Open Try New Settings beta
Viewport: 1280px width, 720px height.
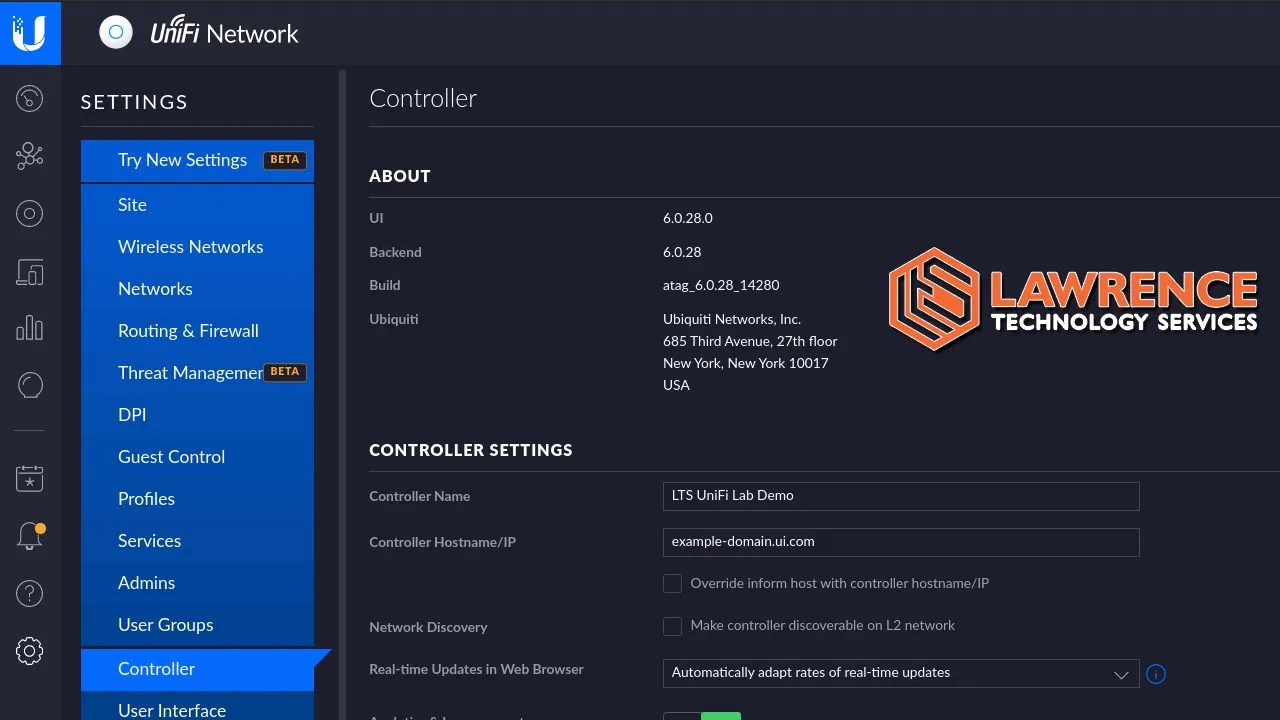coord(197,160)
